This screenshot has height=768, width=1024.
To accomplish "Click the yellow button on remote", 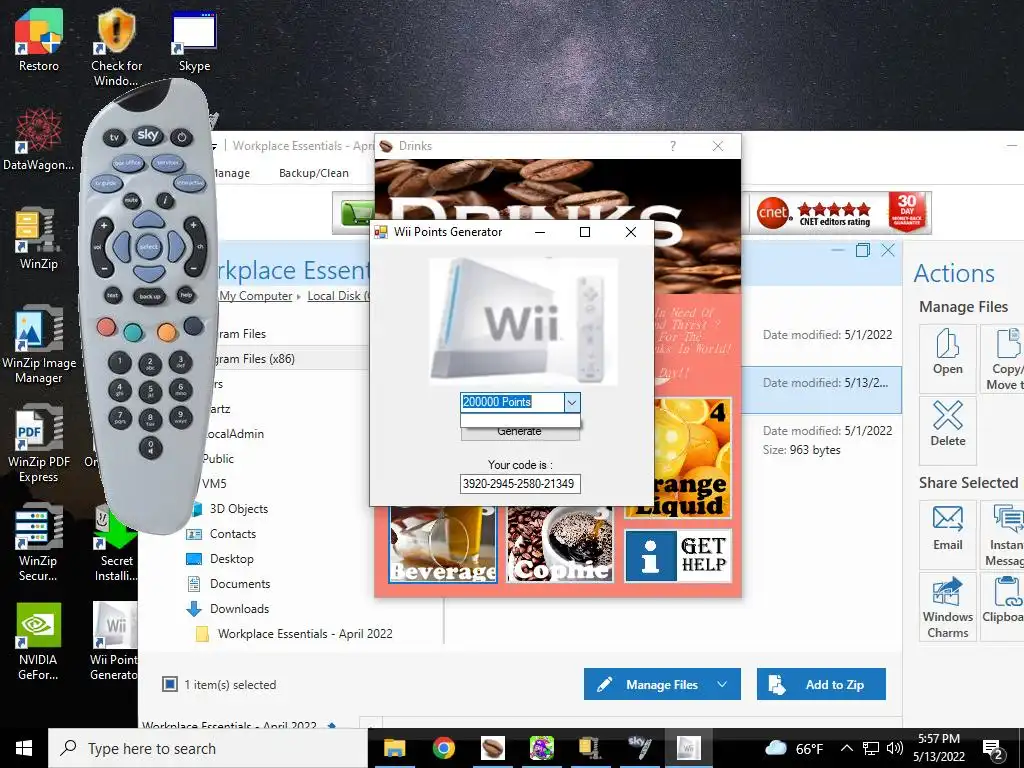I will tap(167, 332).
